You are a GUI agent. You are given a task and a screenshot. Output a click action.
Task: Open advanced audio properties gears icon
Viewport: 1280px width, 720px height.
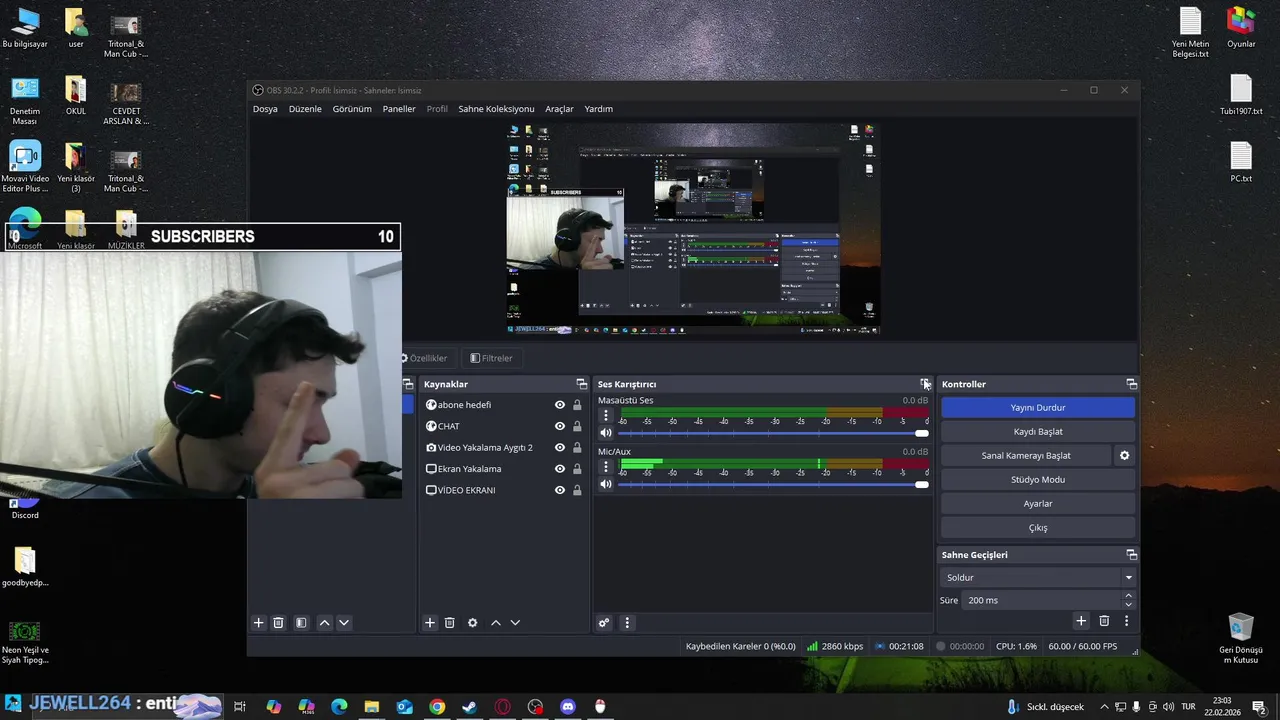click(x=604, y=623)
